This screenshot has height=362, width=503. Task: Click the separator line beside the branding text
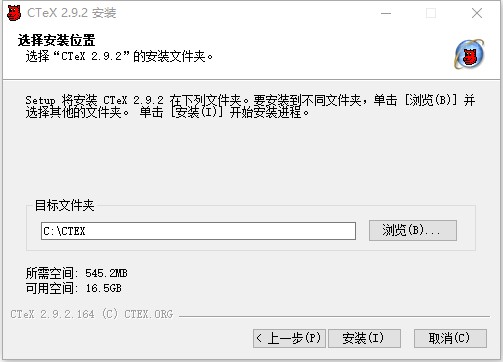coord(334,316)
